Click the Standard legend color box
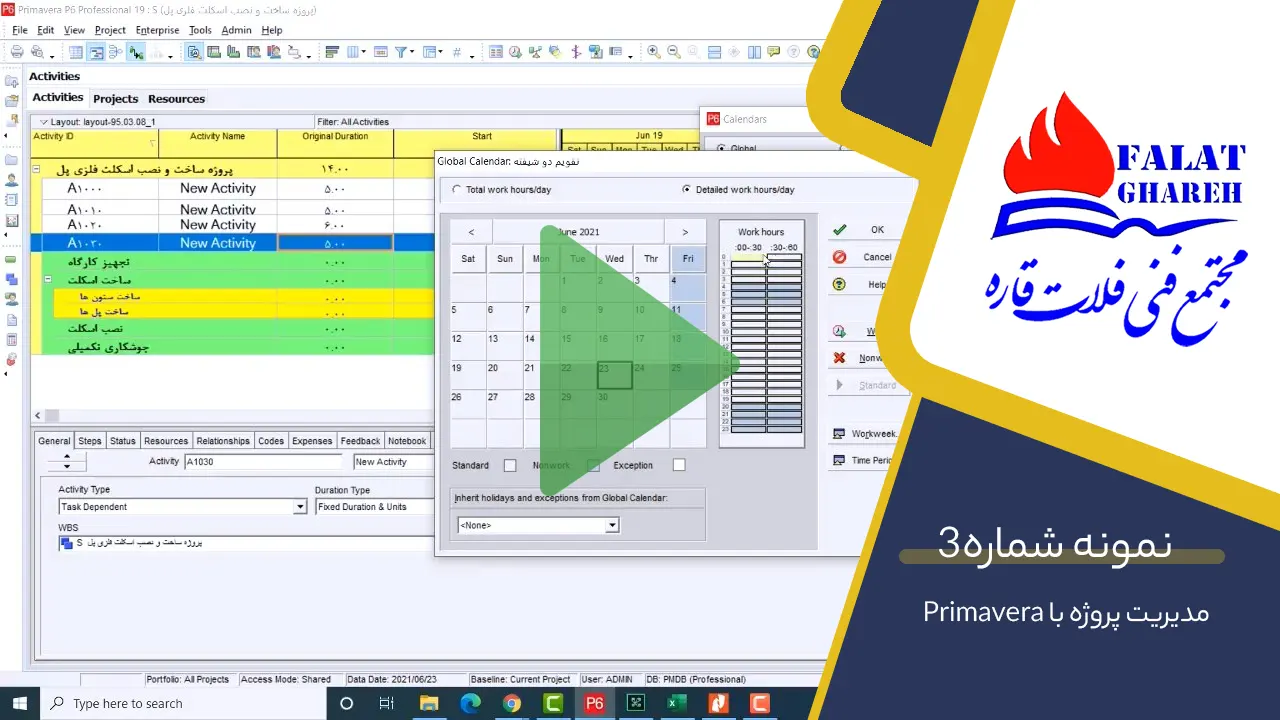Screen dimensions: 1280x720 (510, 466)
